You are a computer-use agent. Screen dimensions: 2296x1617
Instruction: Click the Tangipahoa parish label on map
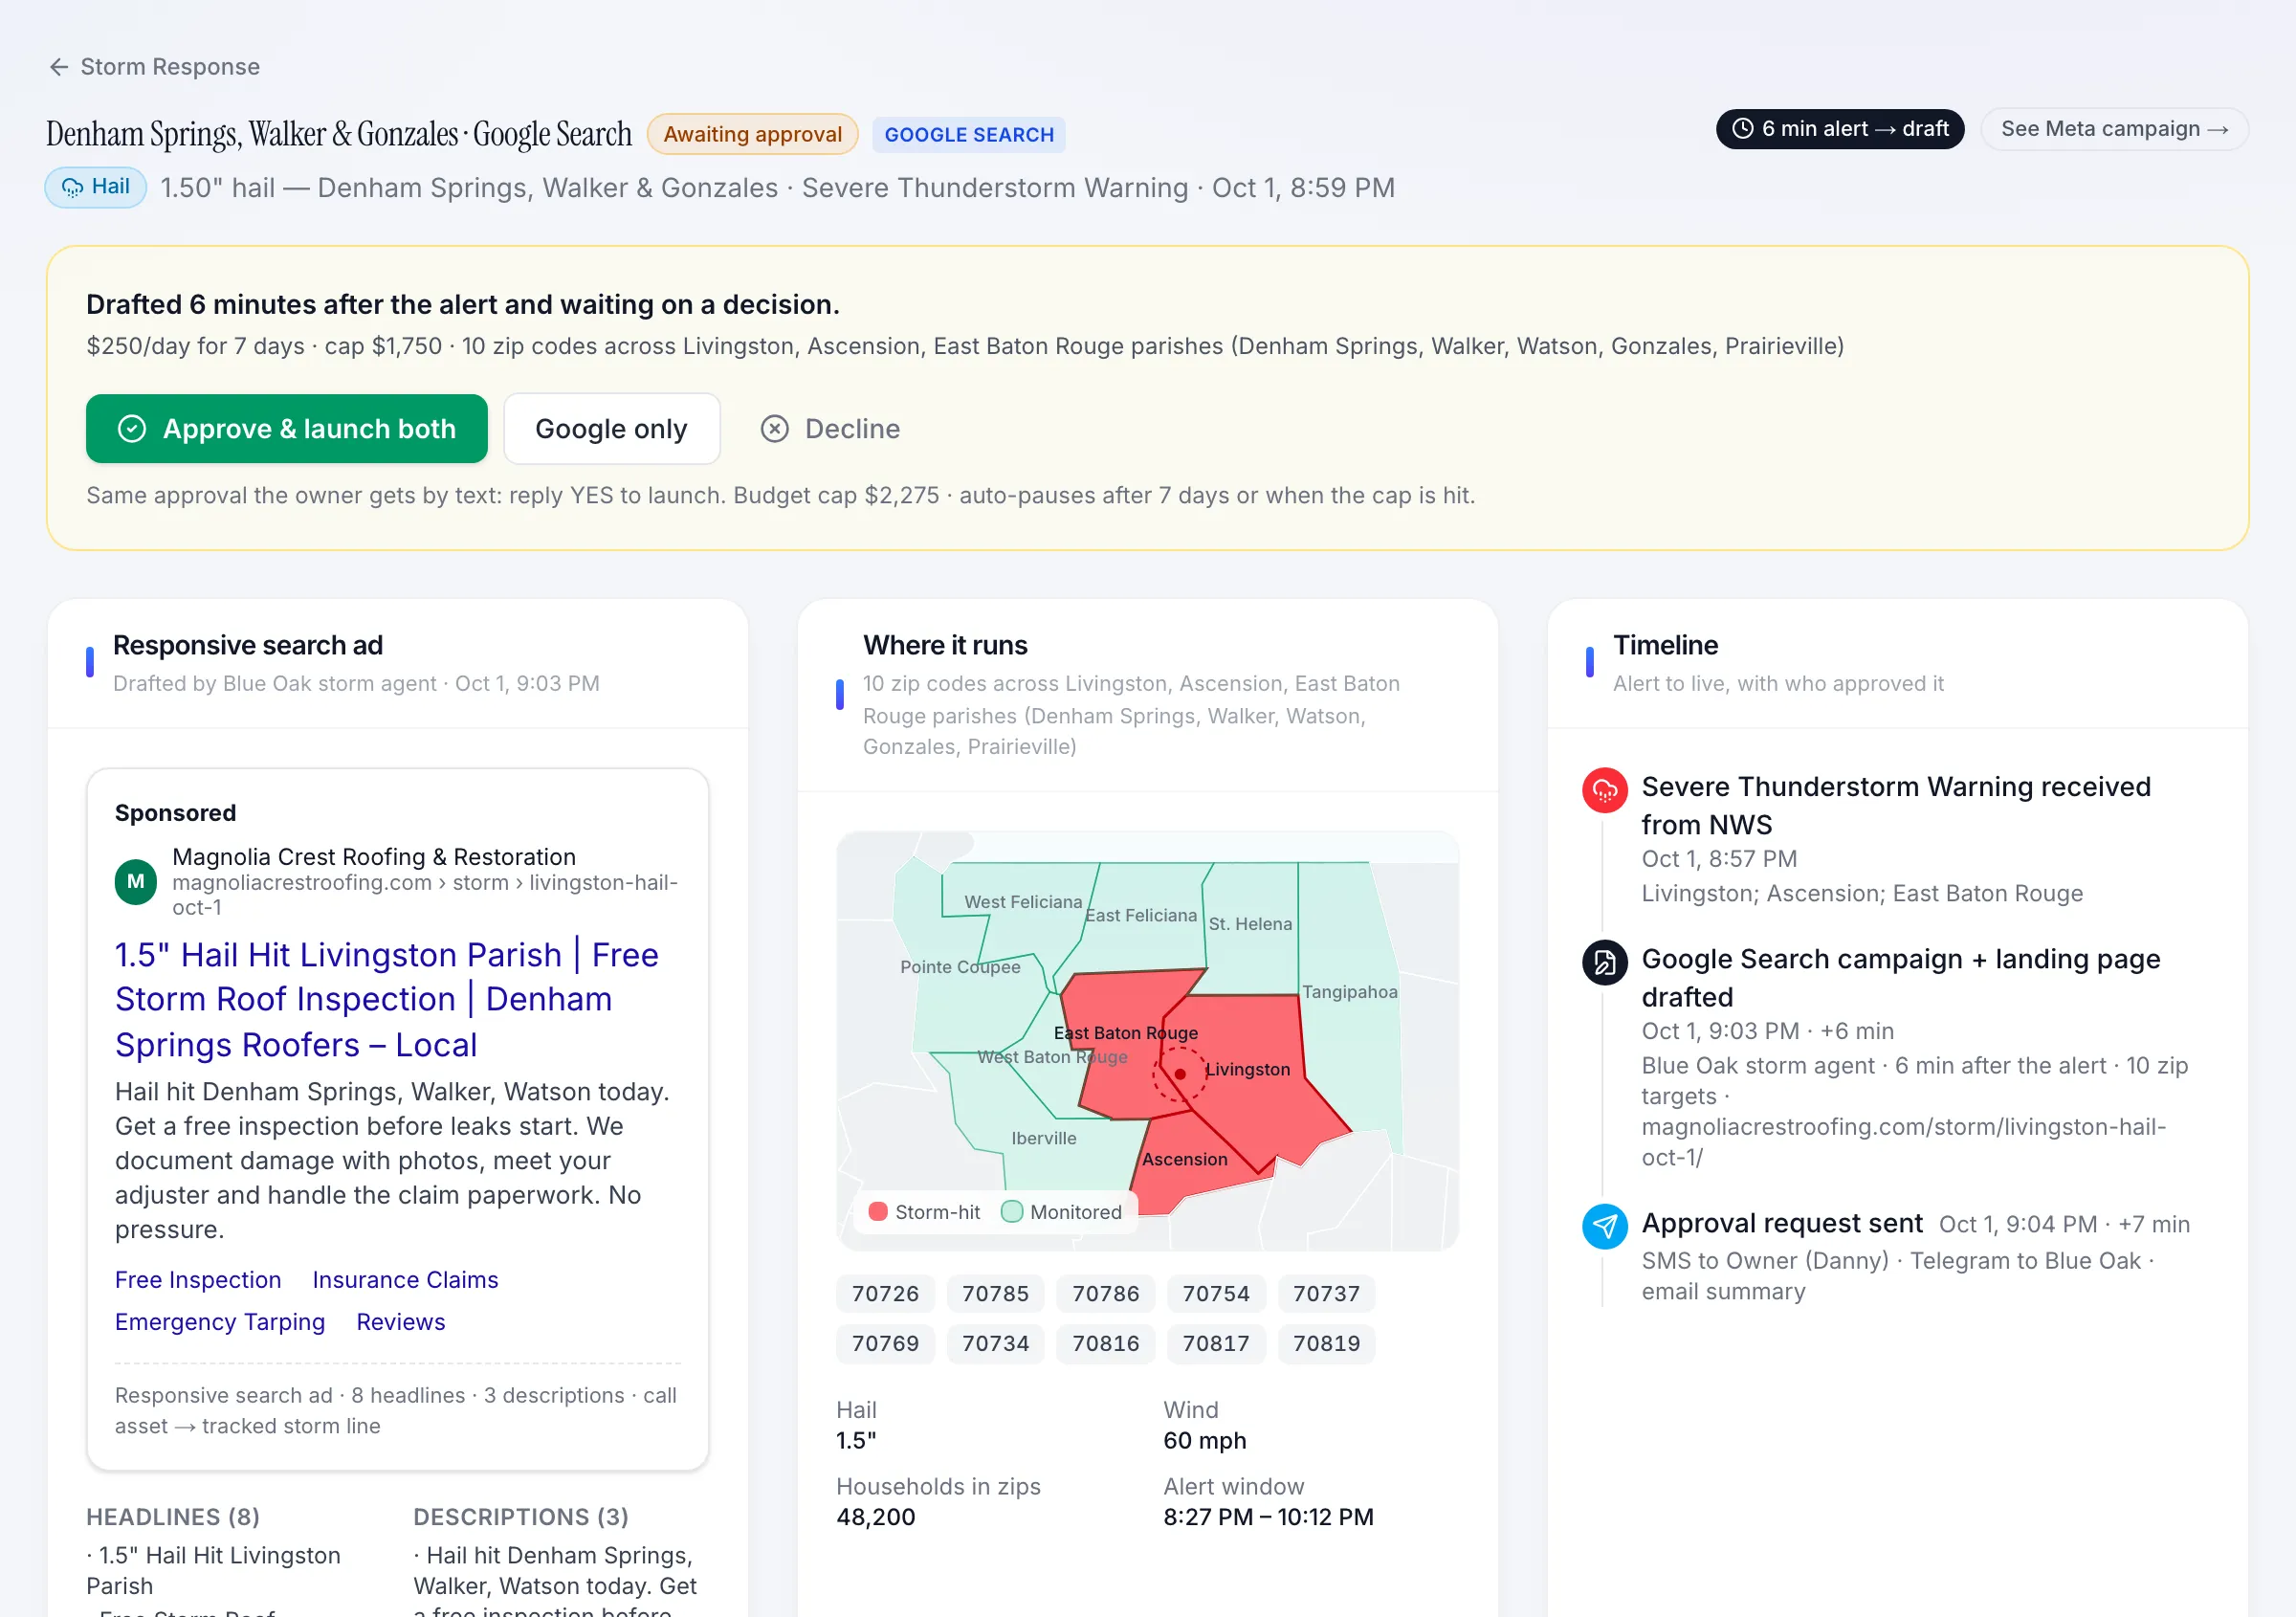pos(1349,992)
